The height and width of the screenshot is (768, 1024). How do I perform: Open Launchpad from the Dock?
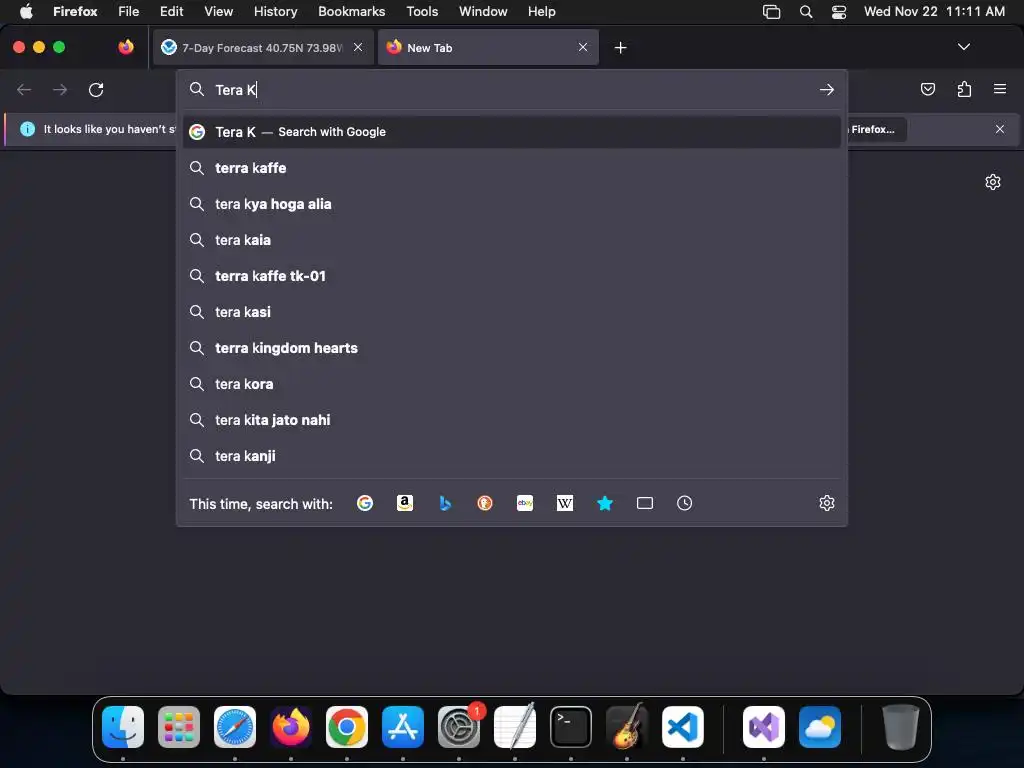click(179, 727)
